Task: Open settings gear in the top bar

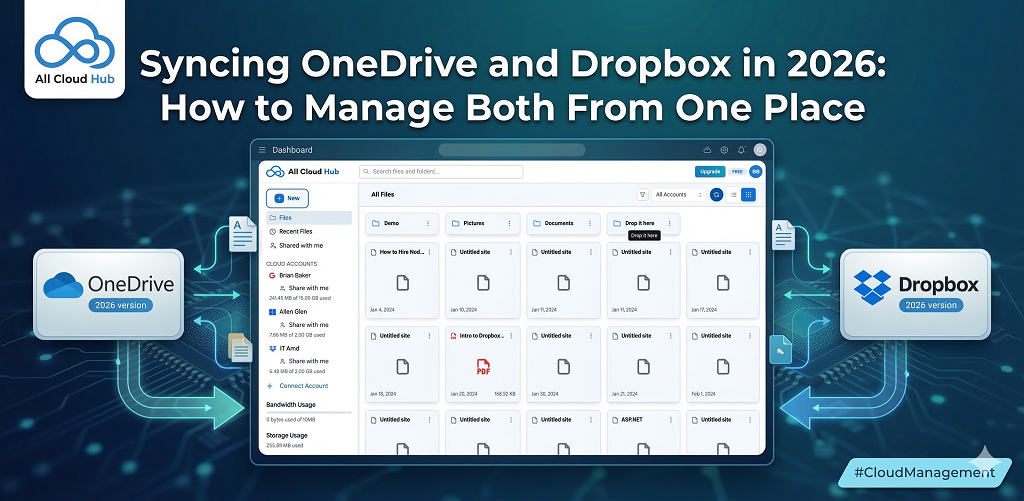Action: (724, 150)
